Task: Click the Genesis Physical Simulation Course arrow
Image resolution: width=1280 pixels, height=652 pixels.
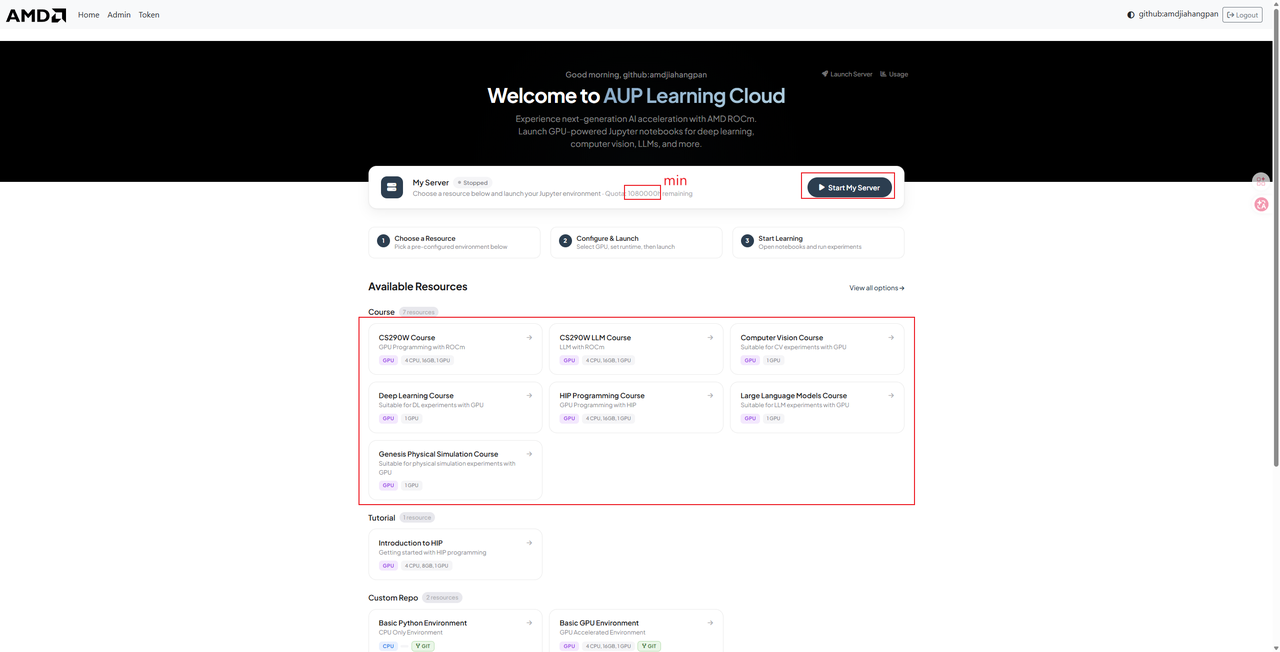Action: (529, 453)
